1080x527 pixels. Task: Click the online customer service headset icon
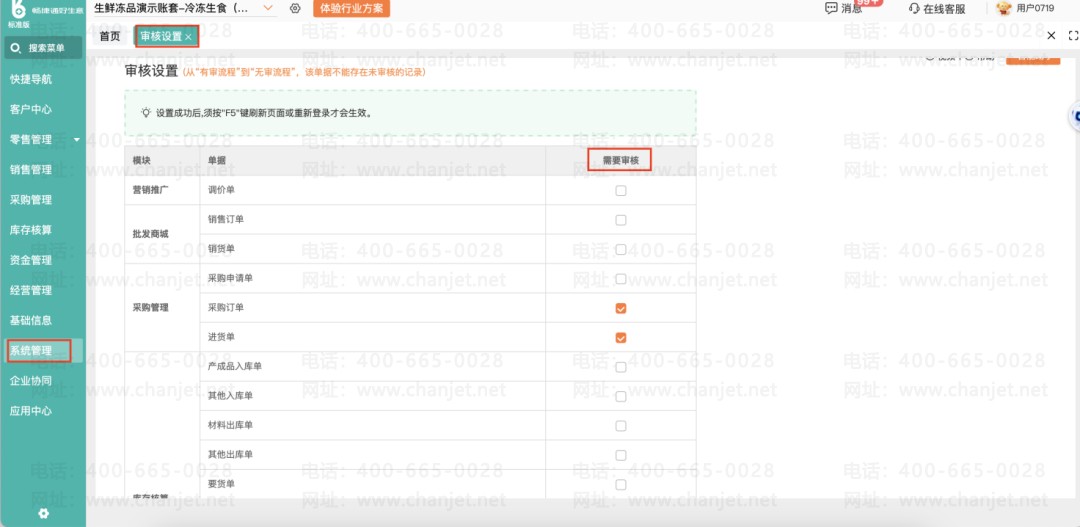pyautogui.click(x=914, y=9)
